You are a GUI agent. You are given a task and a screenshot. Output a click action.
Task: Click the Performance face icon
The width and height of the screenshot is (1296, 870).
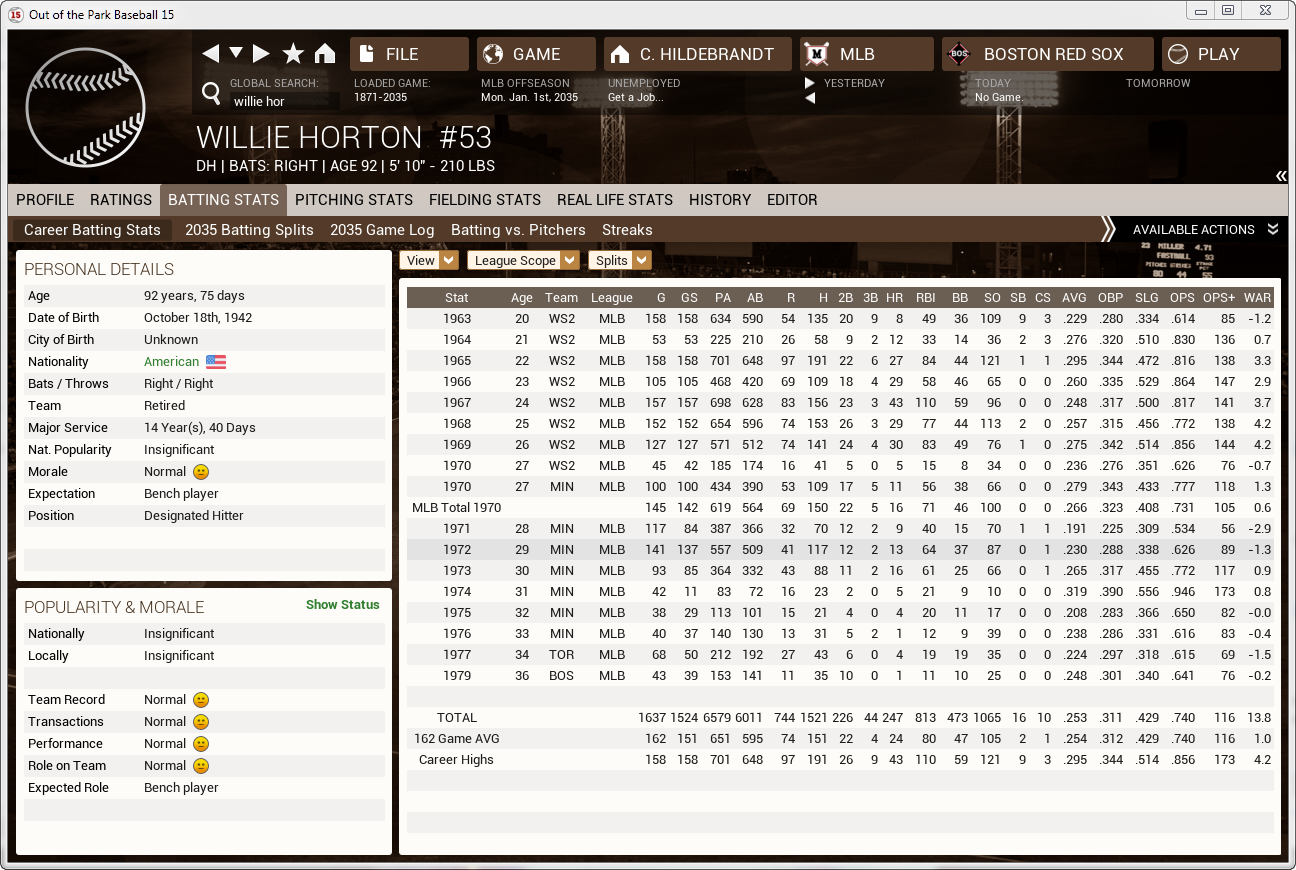[x=200, y=744]
